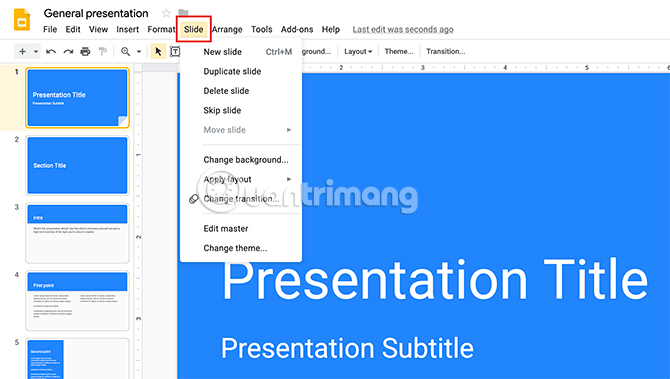
Task: Redo the last action
Action: pos(68,52)
